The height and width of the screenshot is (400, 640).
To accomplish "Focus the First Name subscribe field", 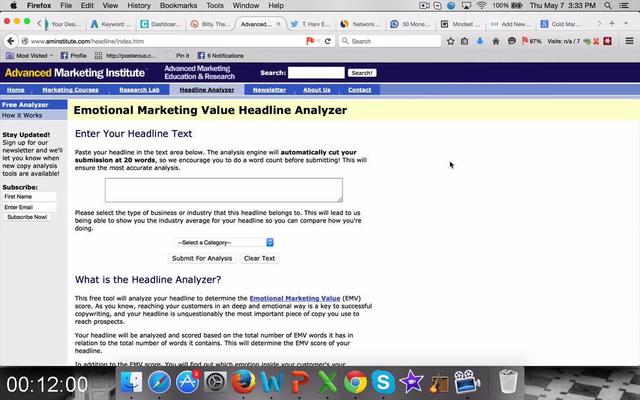I will coord(29,197).
